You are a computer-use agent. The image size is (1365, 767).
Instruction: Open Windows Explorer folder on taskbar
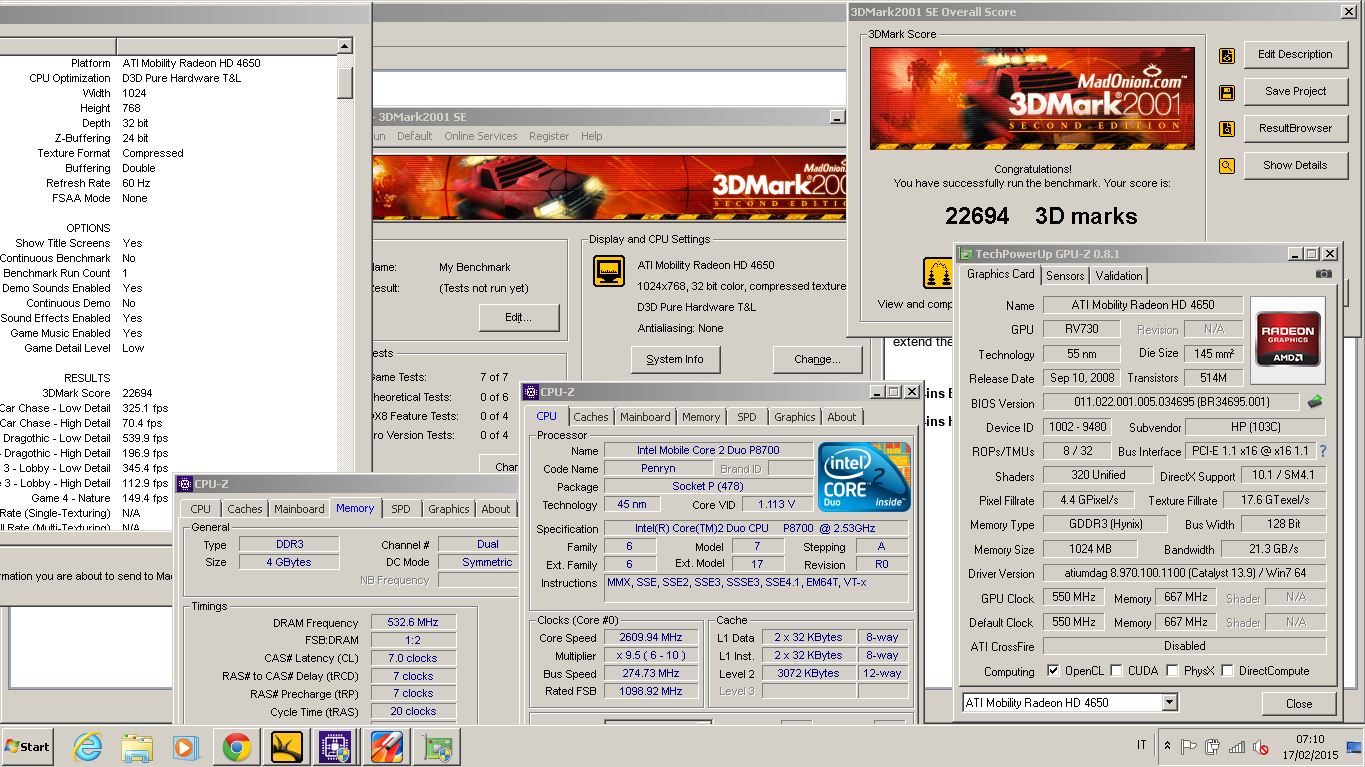137,746
